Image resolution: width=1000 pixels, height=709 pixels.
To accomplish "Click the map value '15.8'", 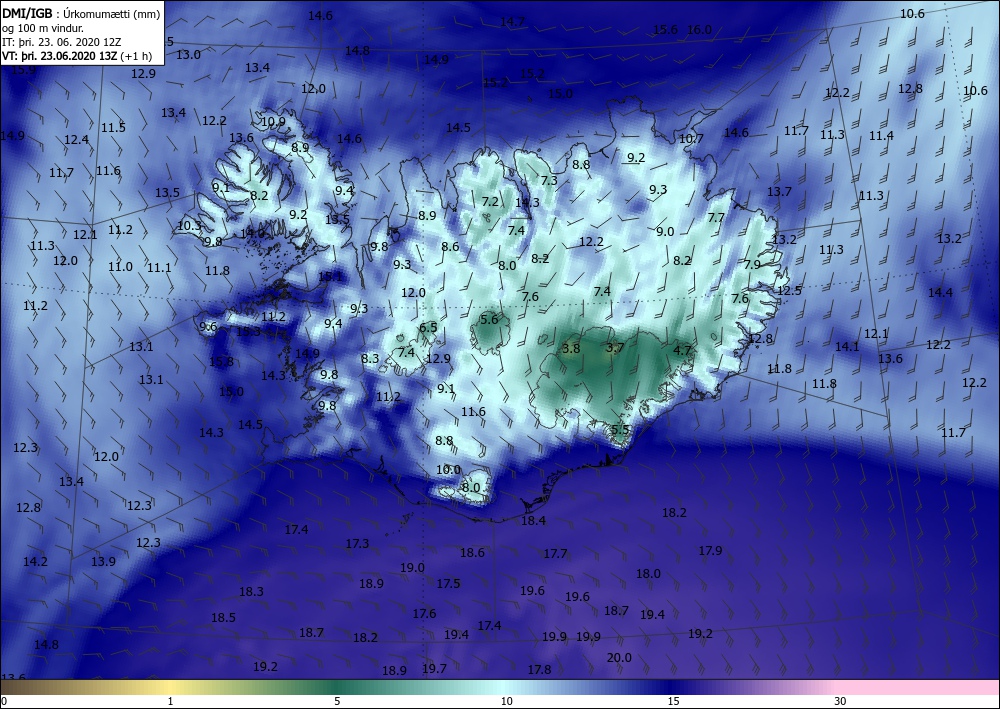I will point(221,362).
